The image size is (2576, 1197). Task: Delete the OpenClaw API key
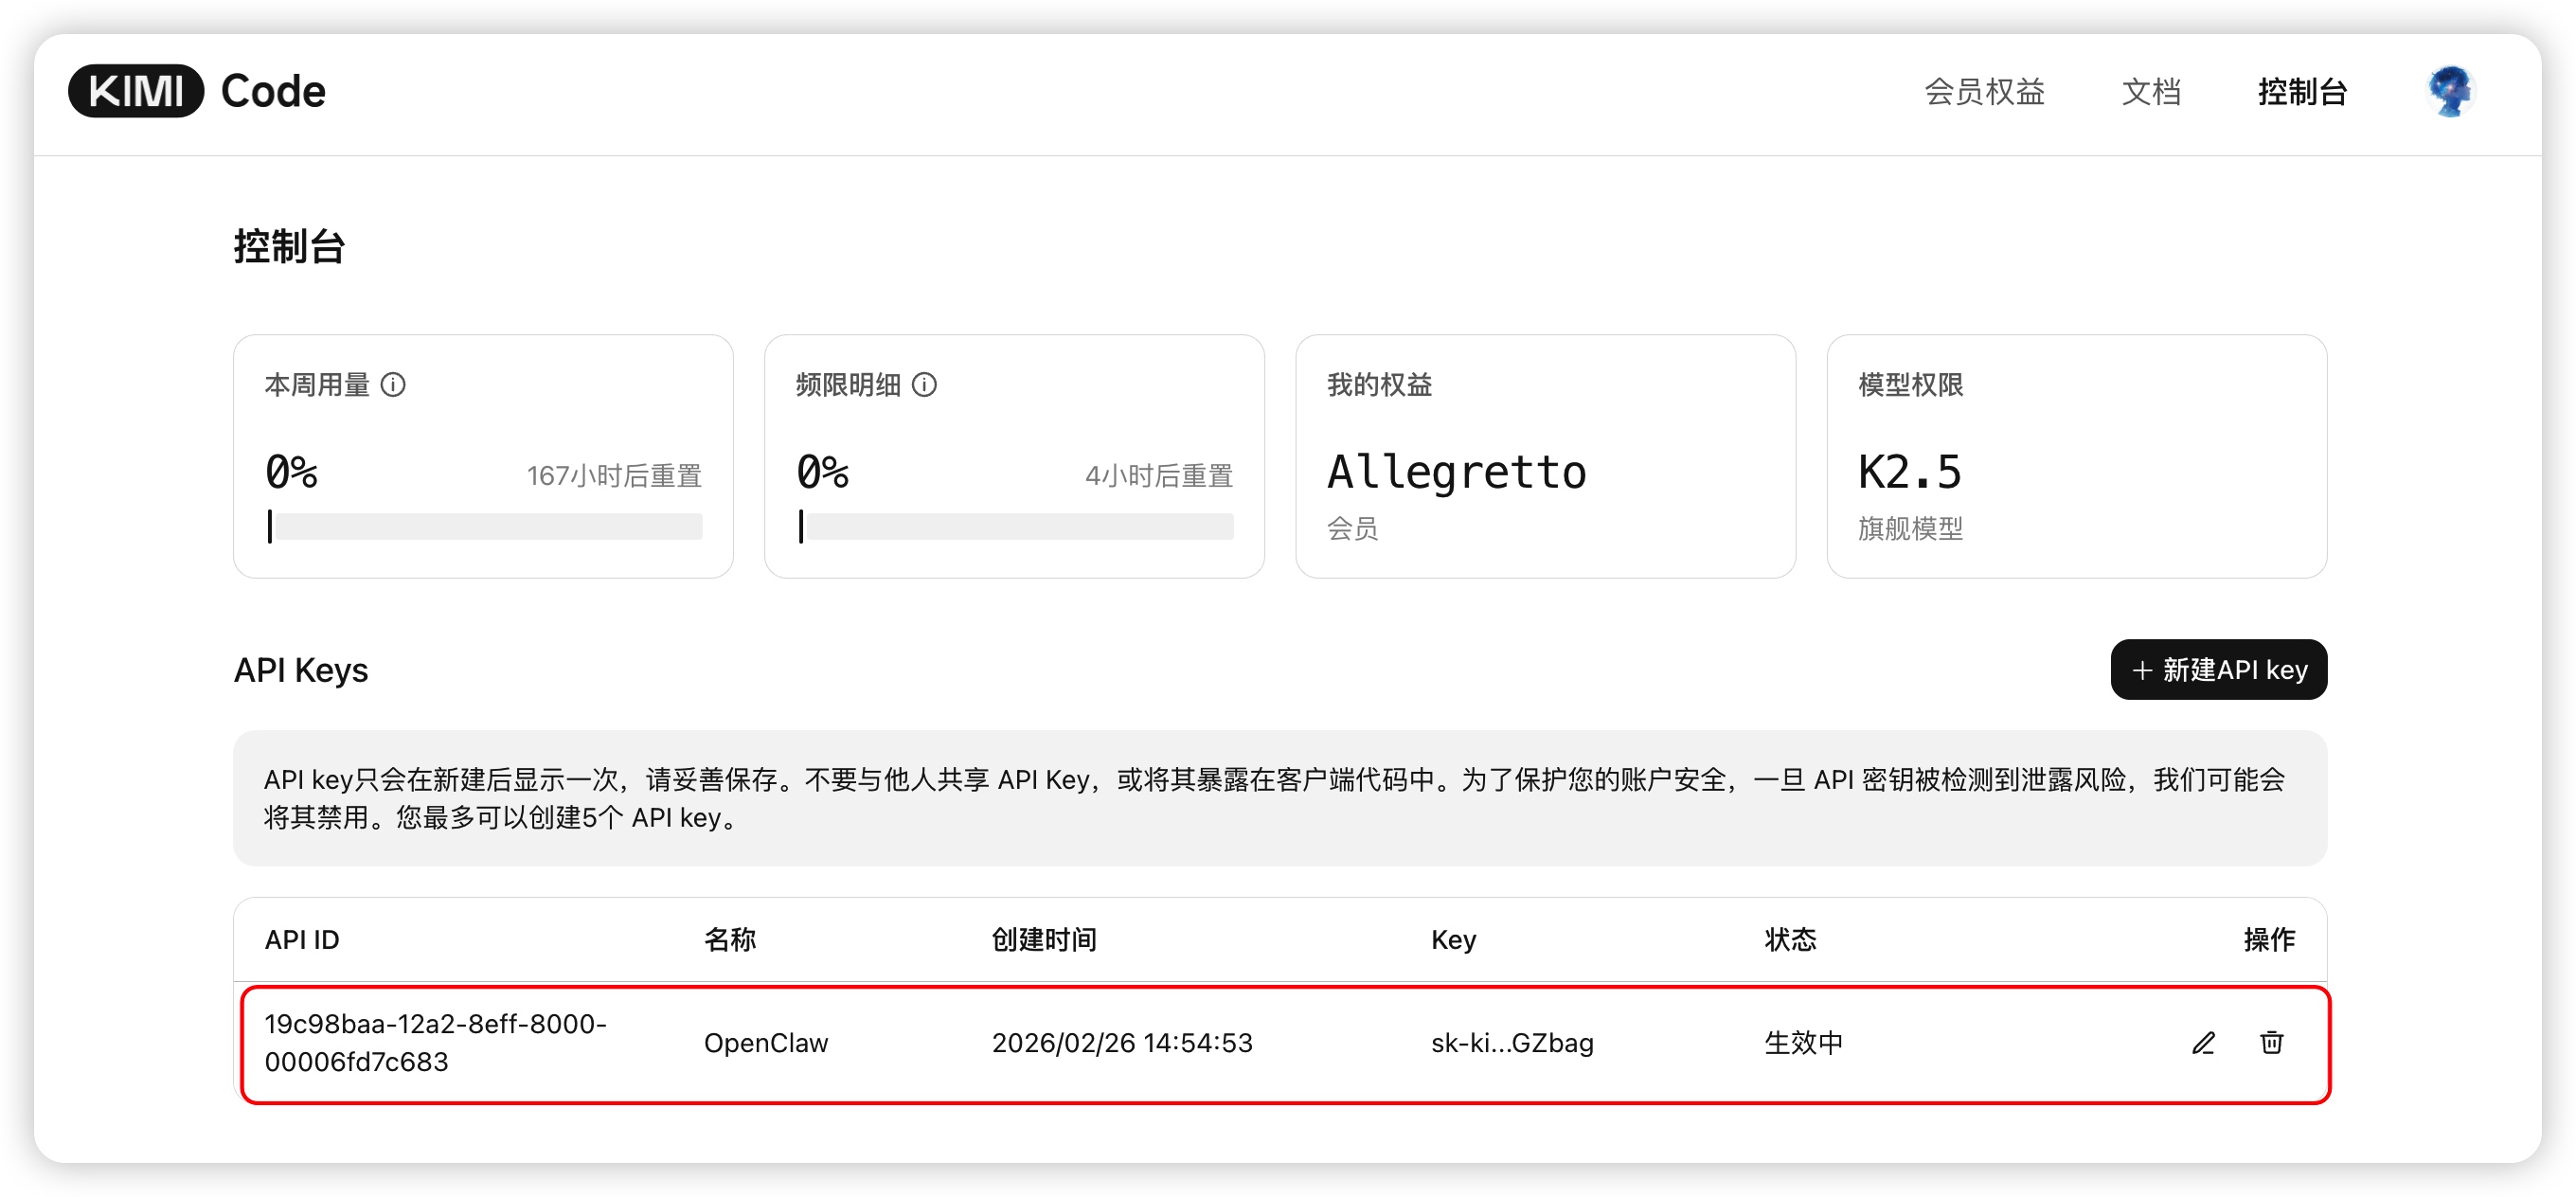point(2271,1043)
